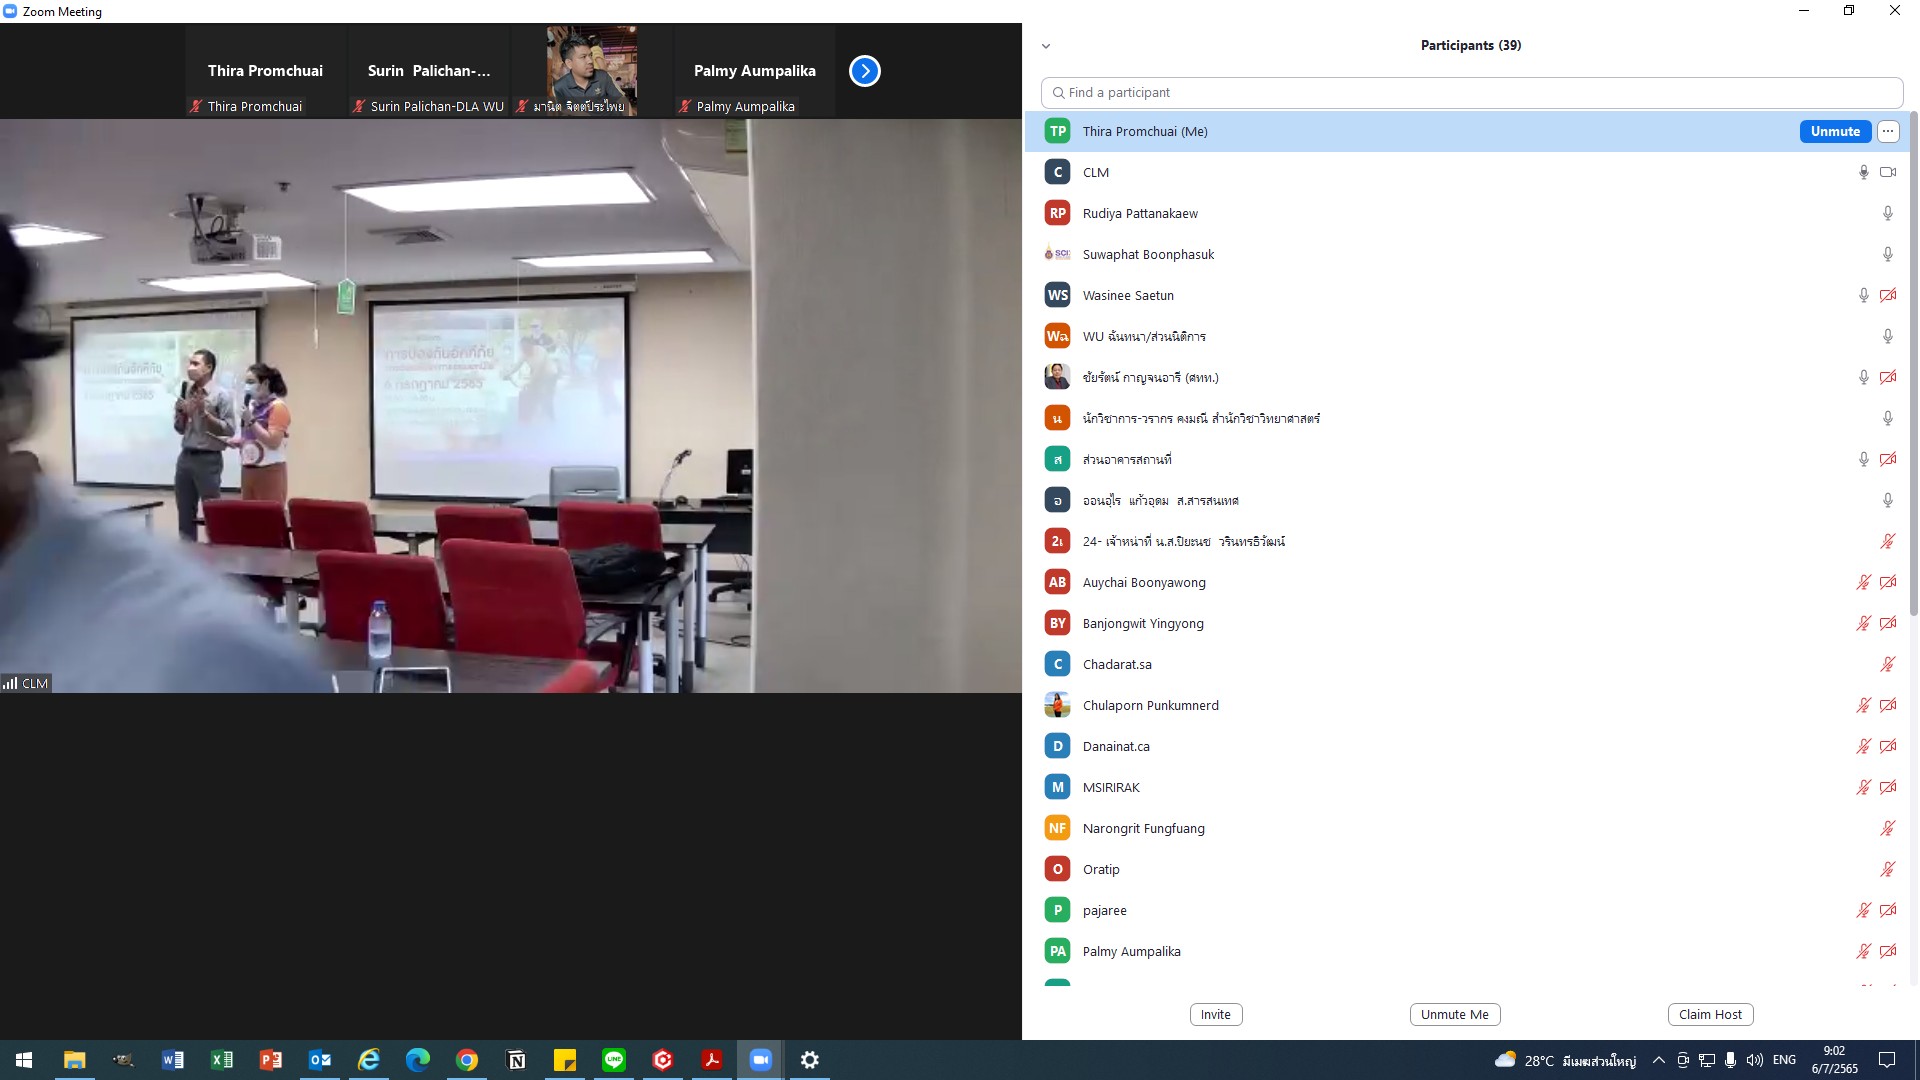
Task: Click CLM's microphone icon
Action: 1863,172
